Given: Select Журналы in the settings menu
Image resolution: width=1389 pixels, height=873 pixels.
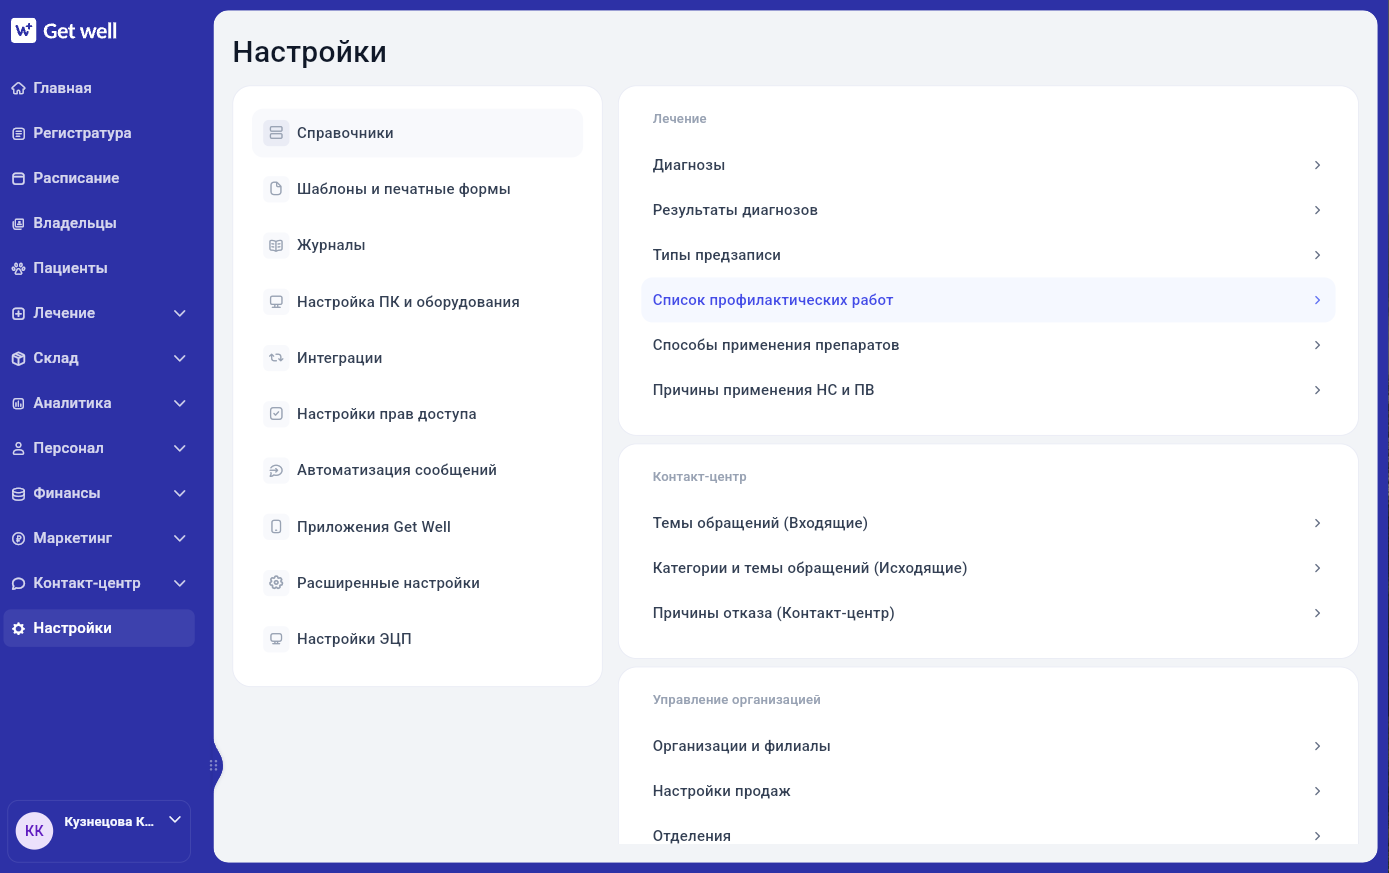Looking at the screenshot, I should pyautogui.click(x=417, y=245).
